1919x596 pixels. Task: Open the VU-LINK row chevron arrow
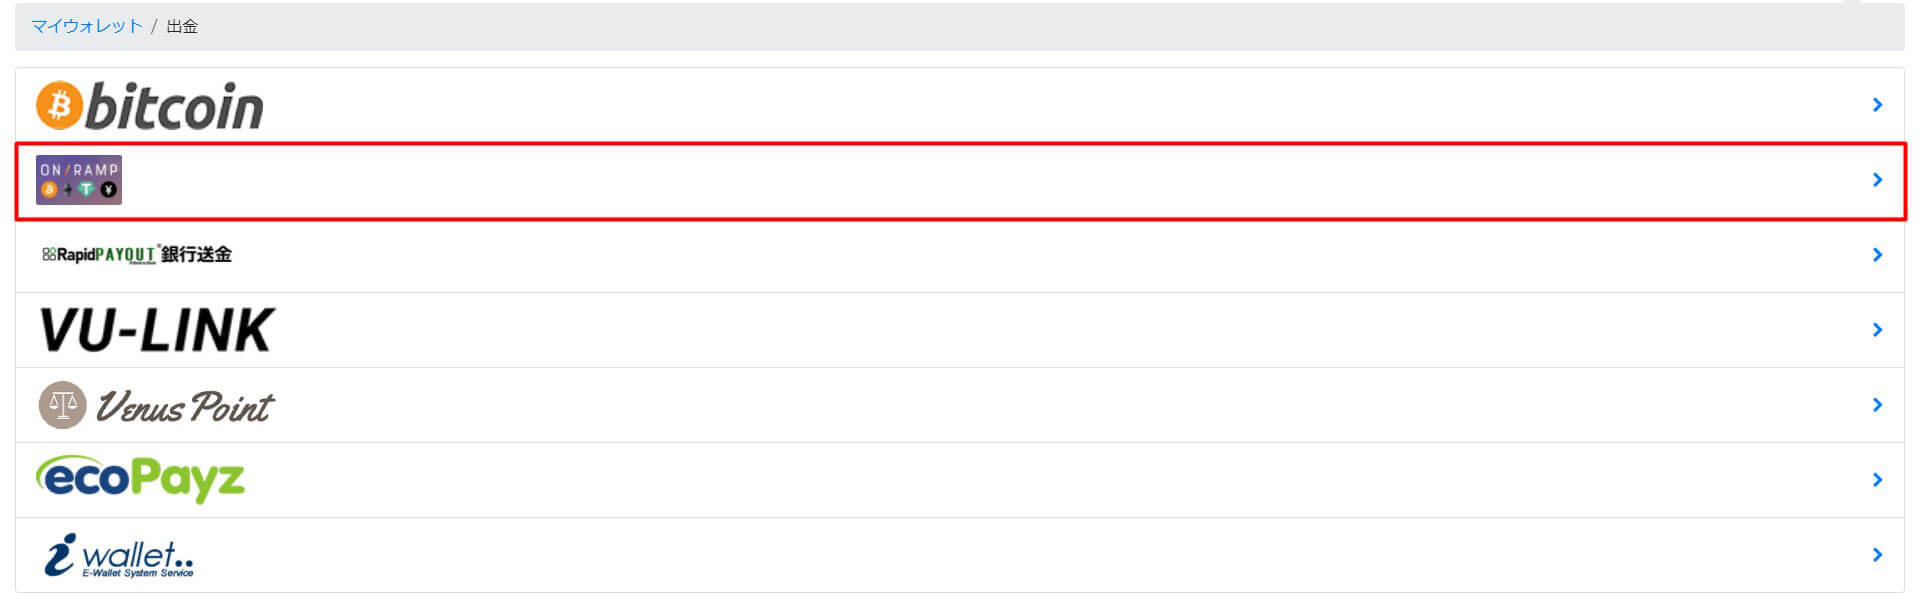click(x=1877, y=330)
